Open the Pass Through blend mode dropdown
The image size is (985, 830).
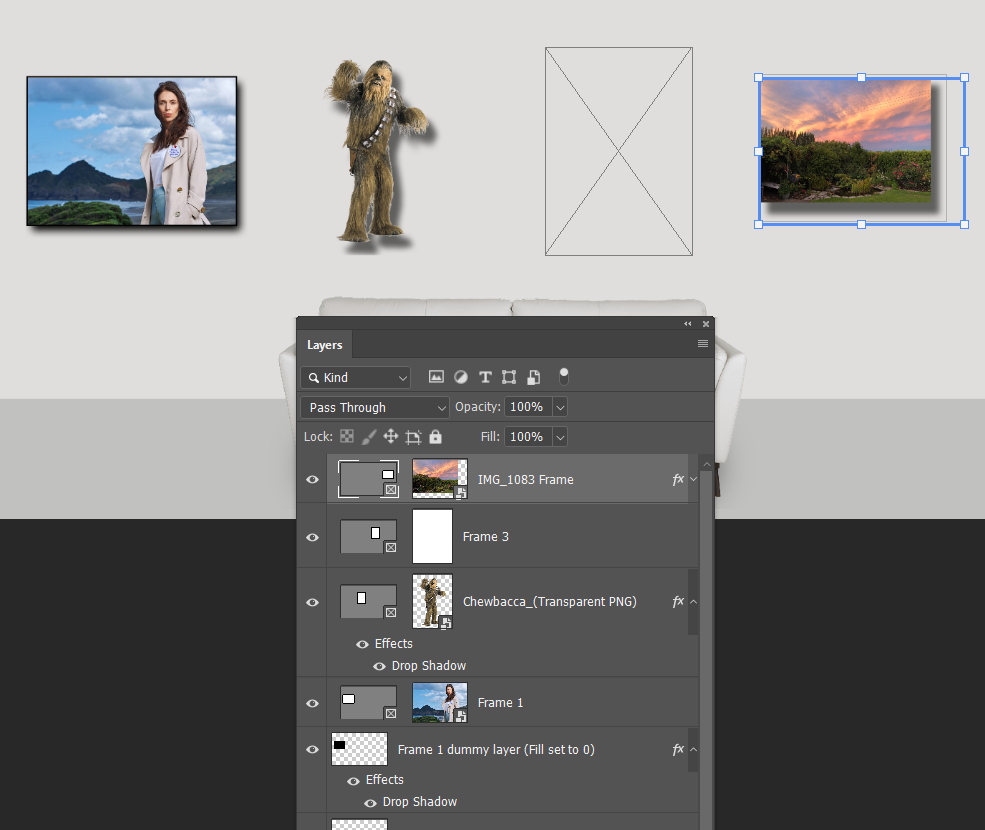375,407
